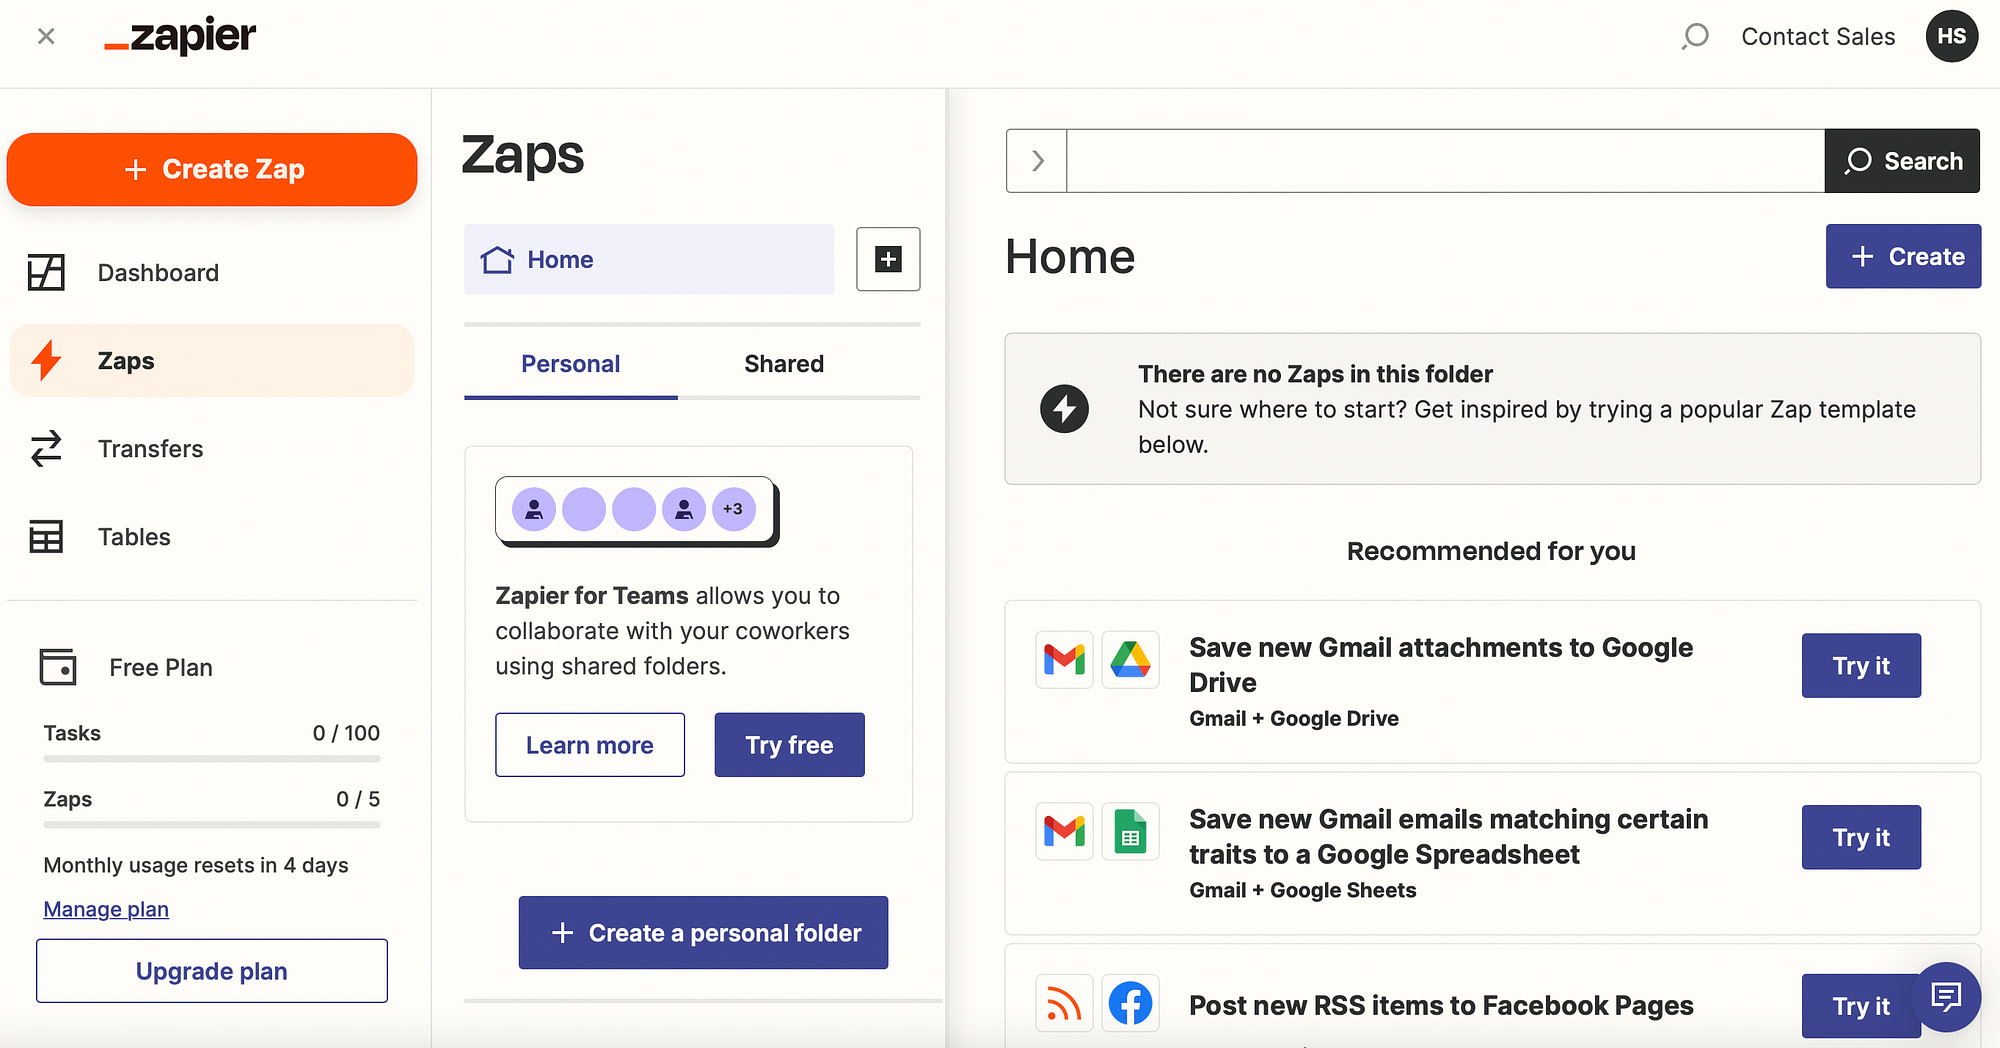
Task: Switch to the Shared tab
Action: [x=784, y=364]
